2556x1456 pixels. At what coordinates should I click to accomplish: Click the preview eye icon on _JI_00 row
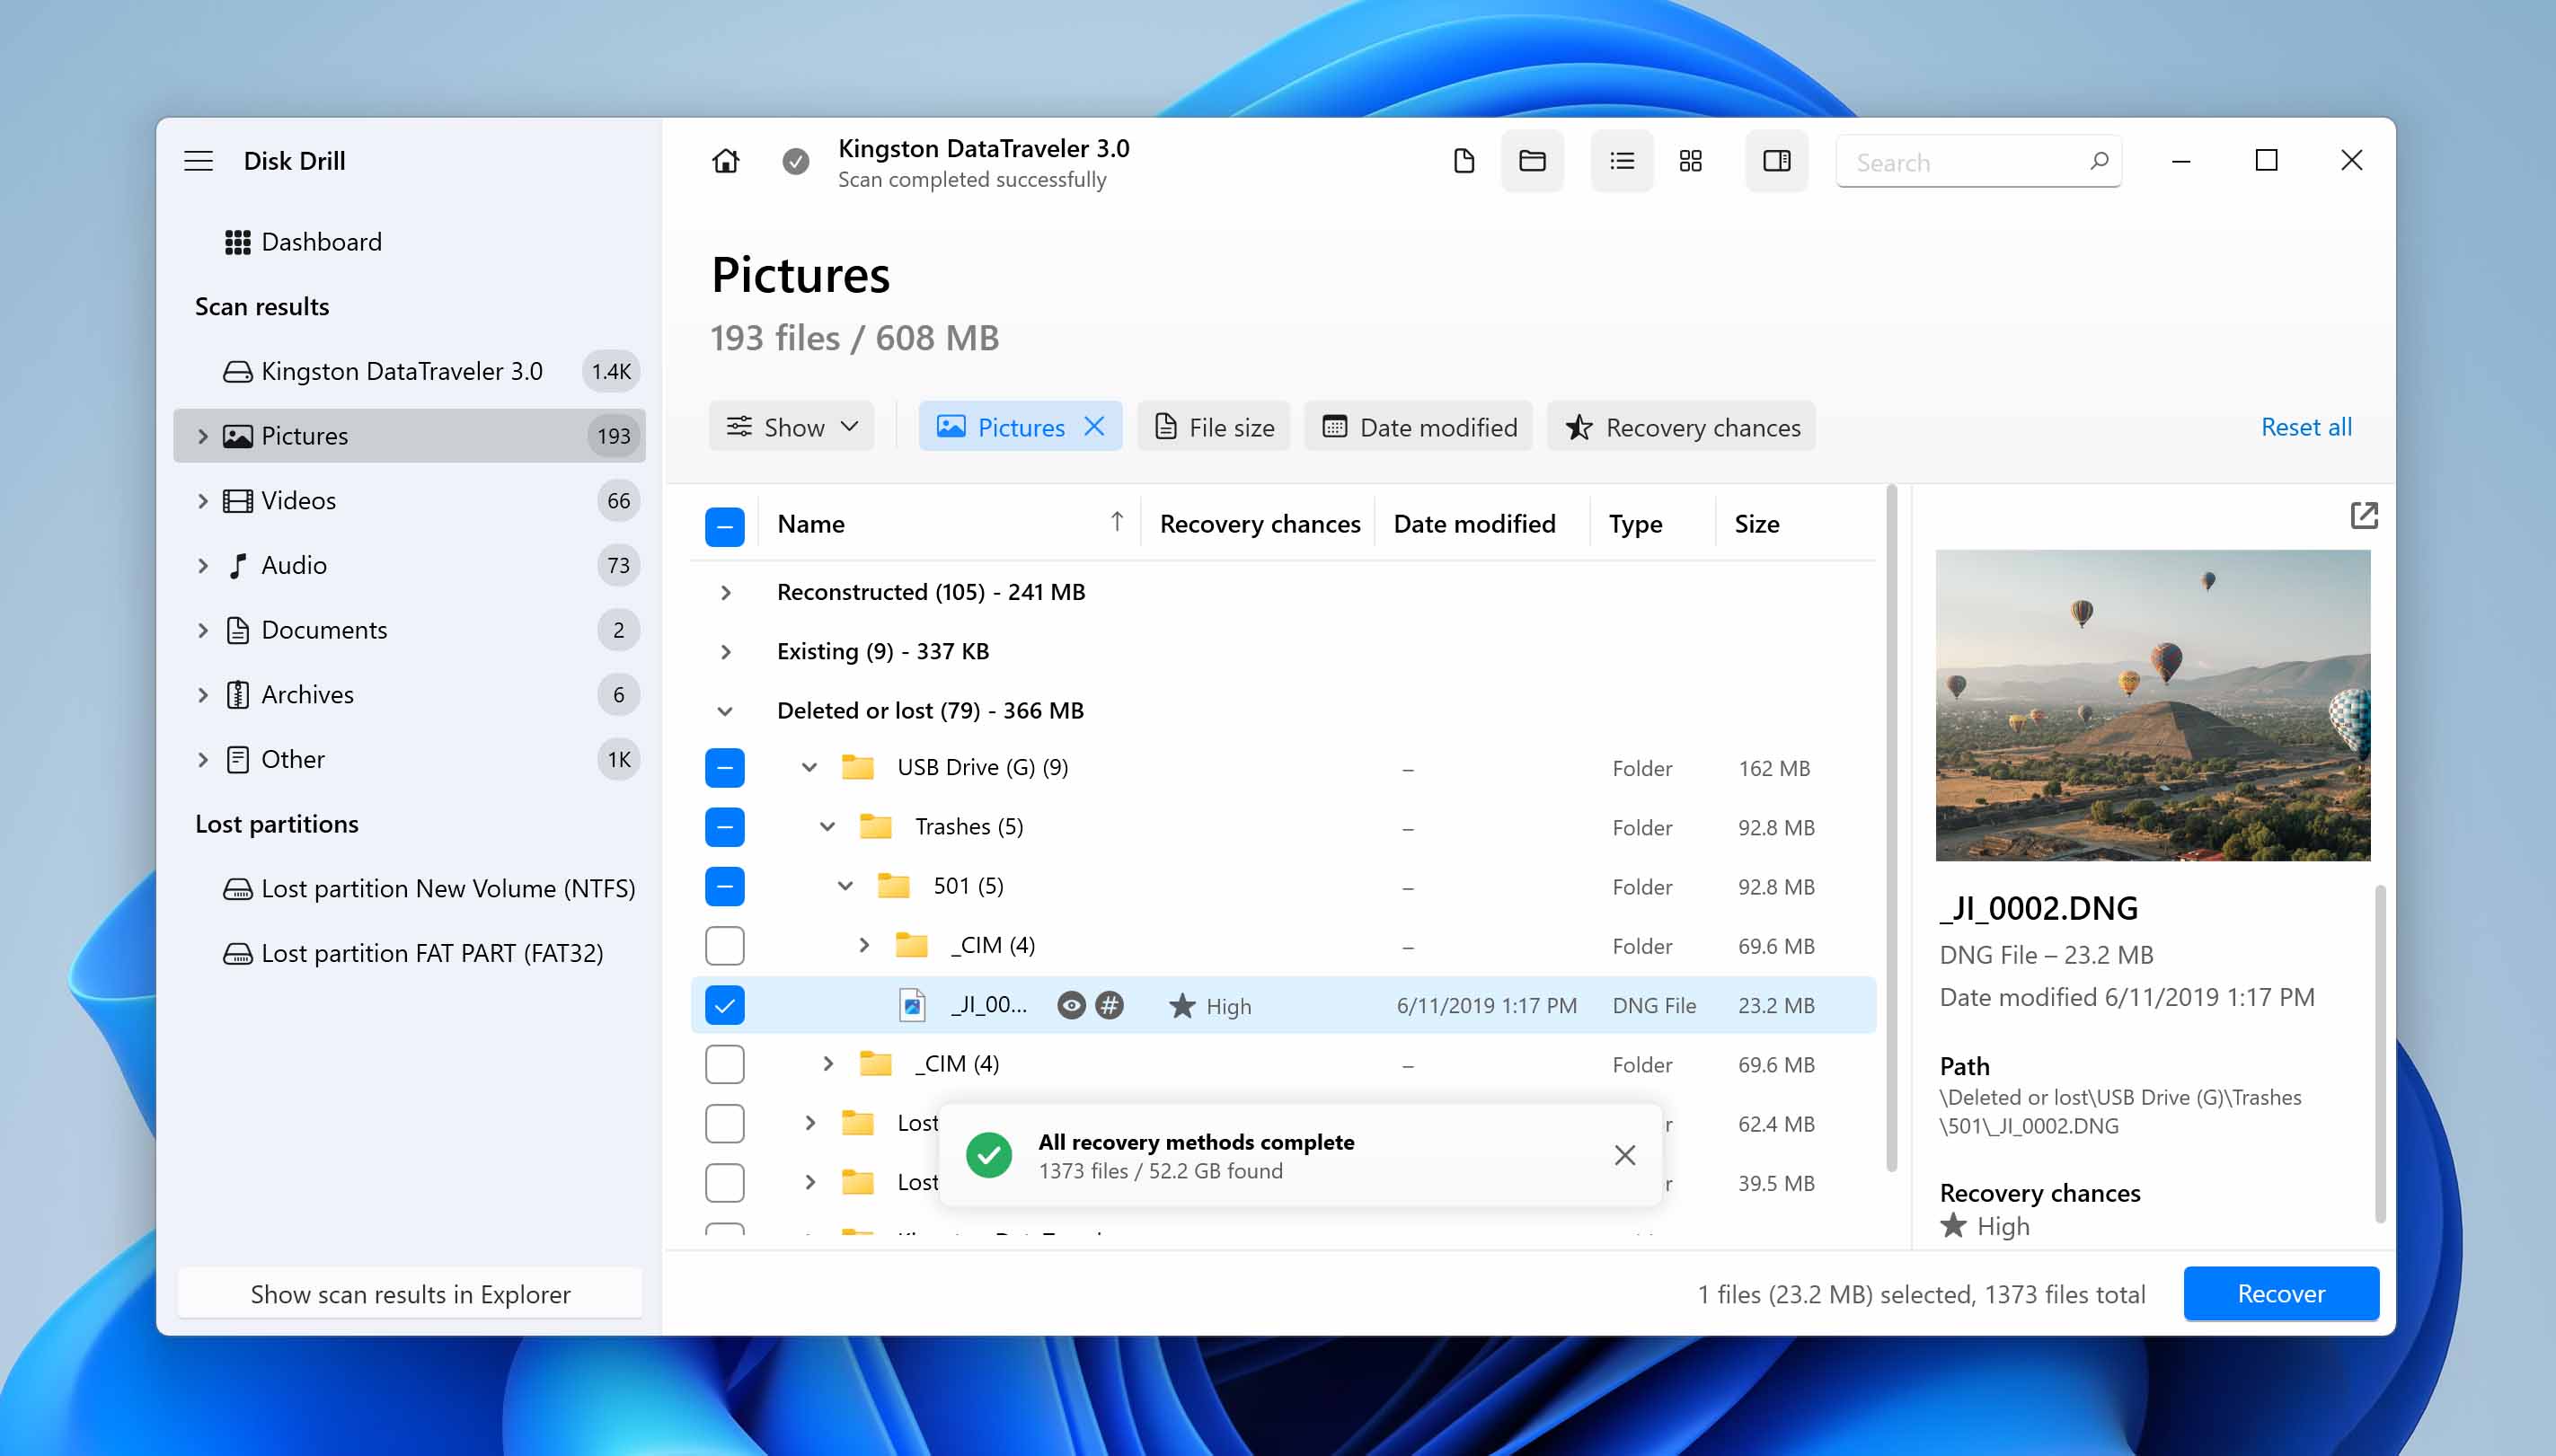(1071, 1005)
